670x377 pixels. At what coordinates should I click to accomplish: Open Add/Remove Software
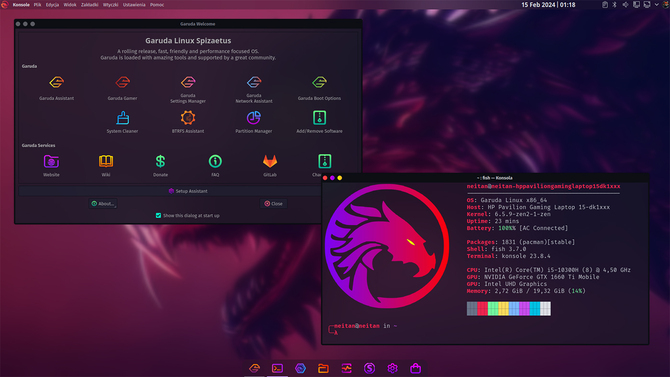(x=319, y=122)
